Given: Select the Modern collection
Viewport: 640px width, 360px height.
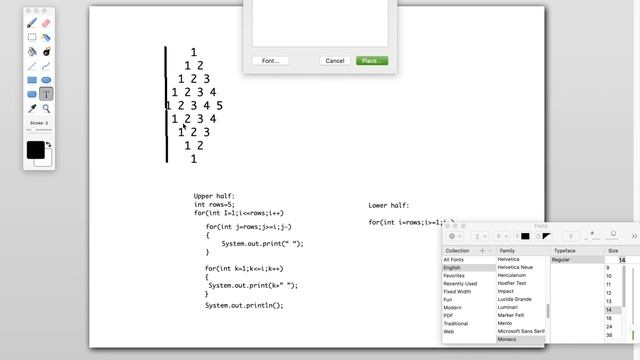Looking at the screenshot, I should (x=469, y=308).
